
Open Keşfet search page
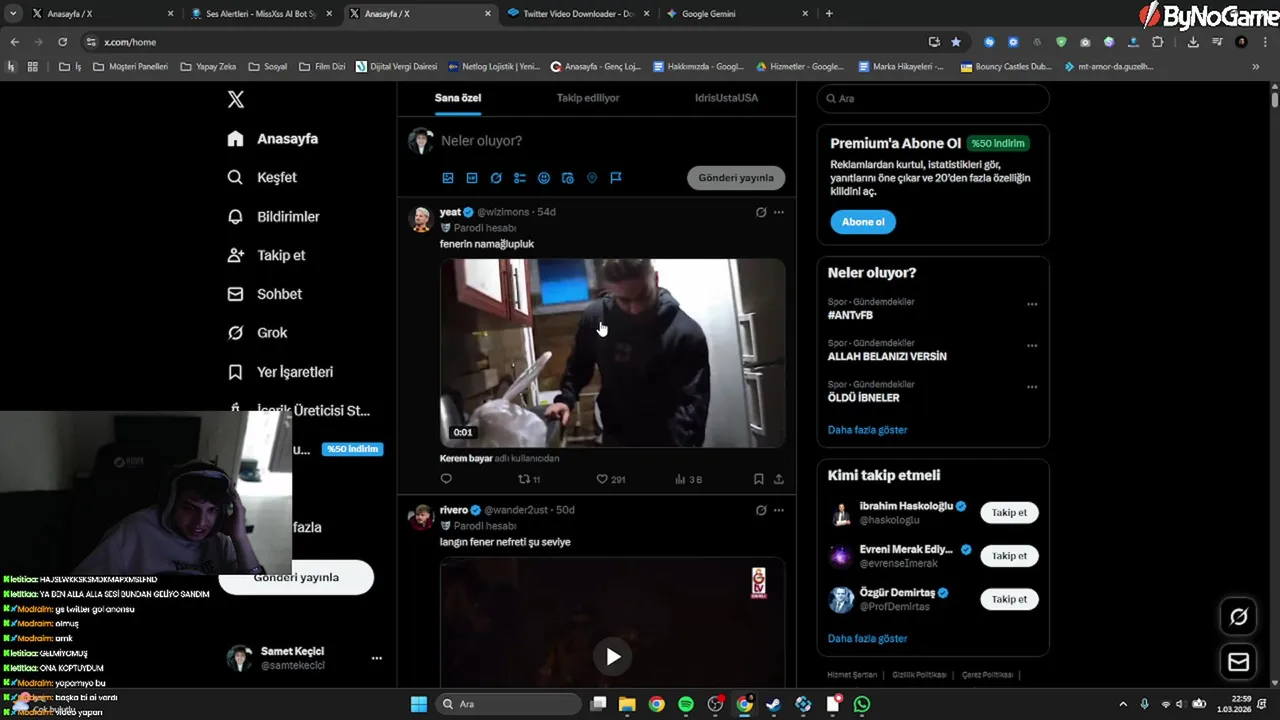tap(262, 177)
